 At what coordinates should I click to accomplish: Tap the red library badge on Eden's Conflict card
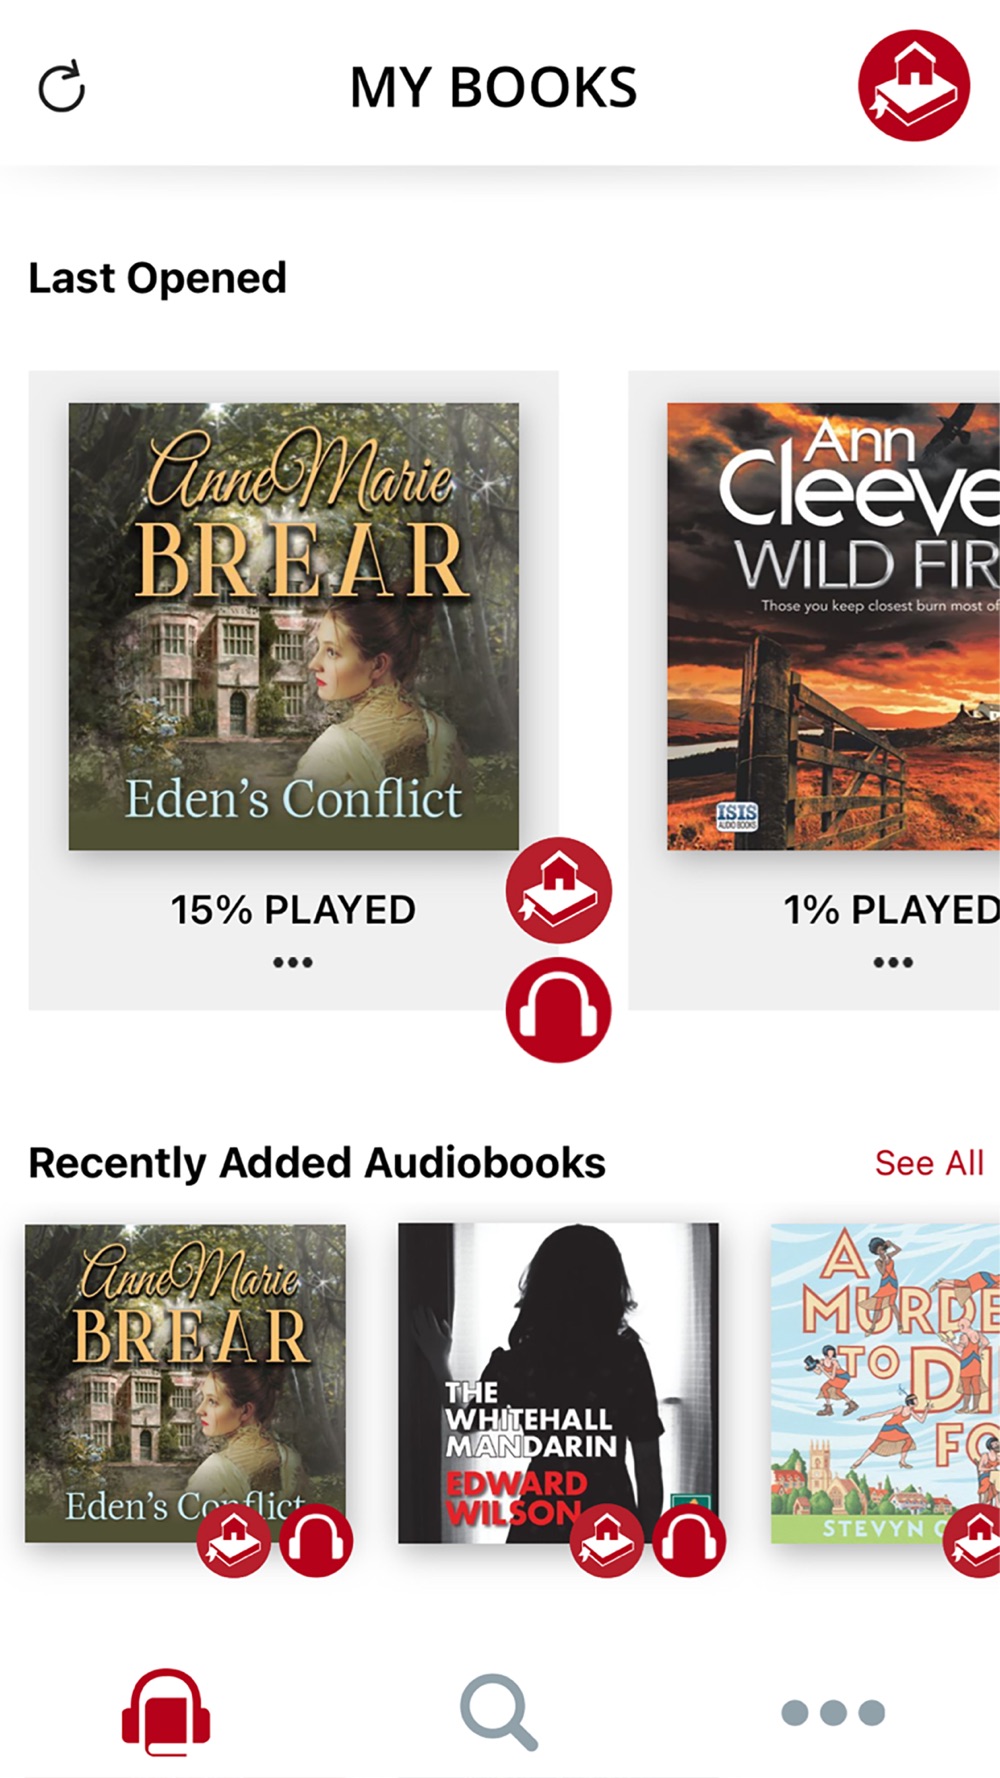[x=558, y=890]
